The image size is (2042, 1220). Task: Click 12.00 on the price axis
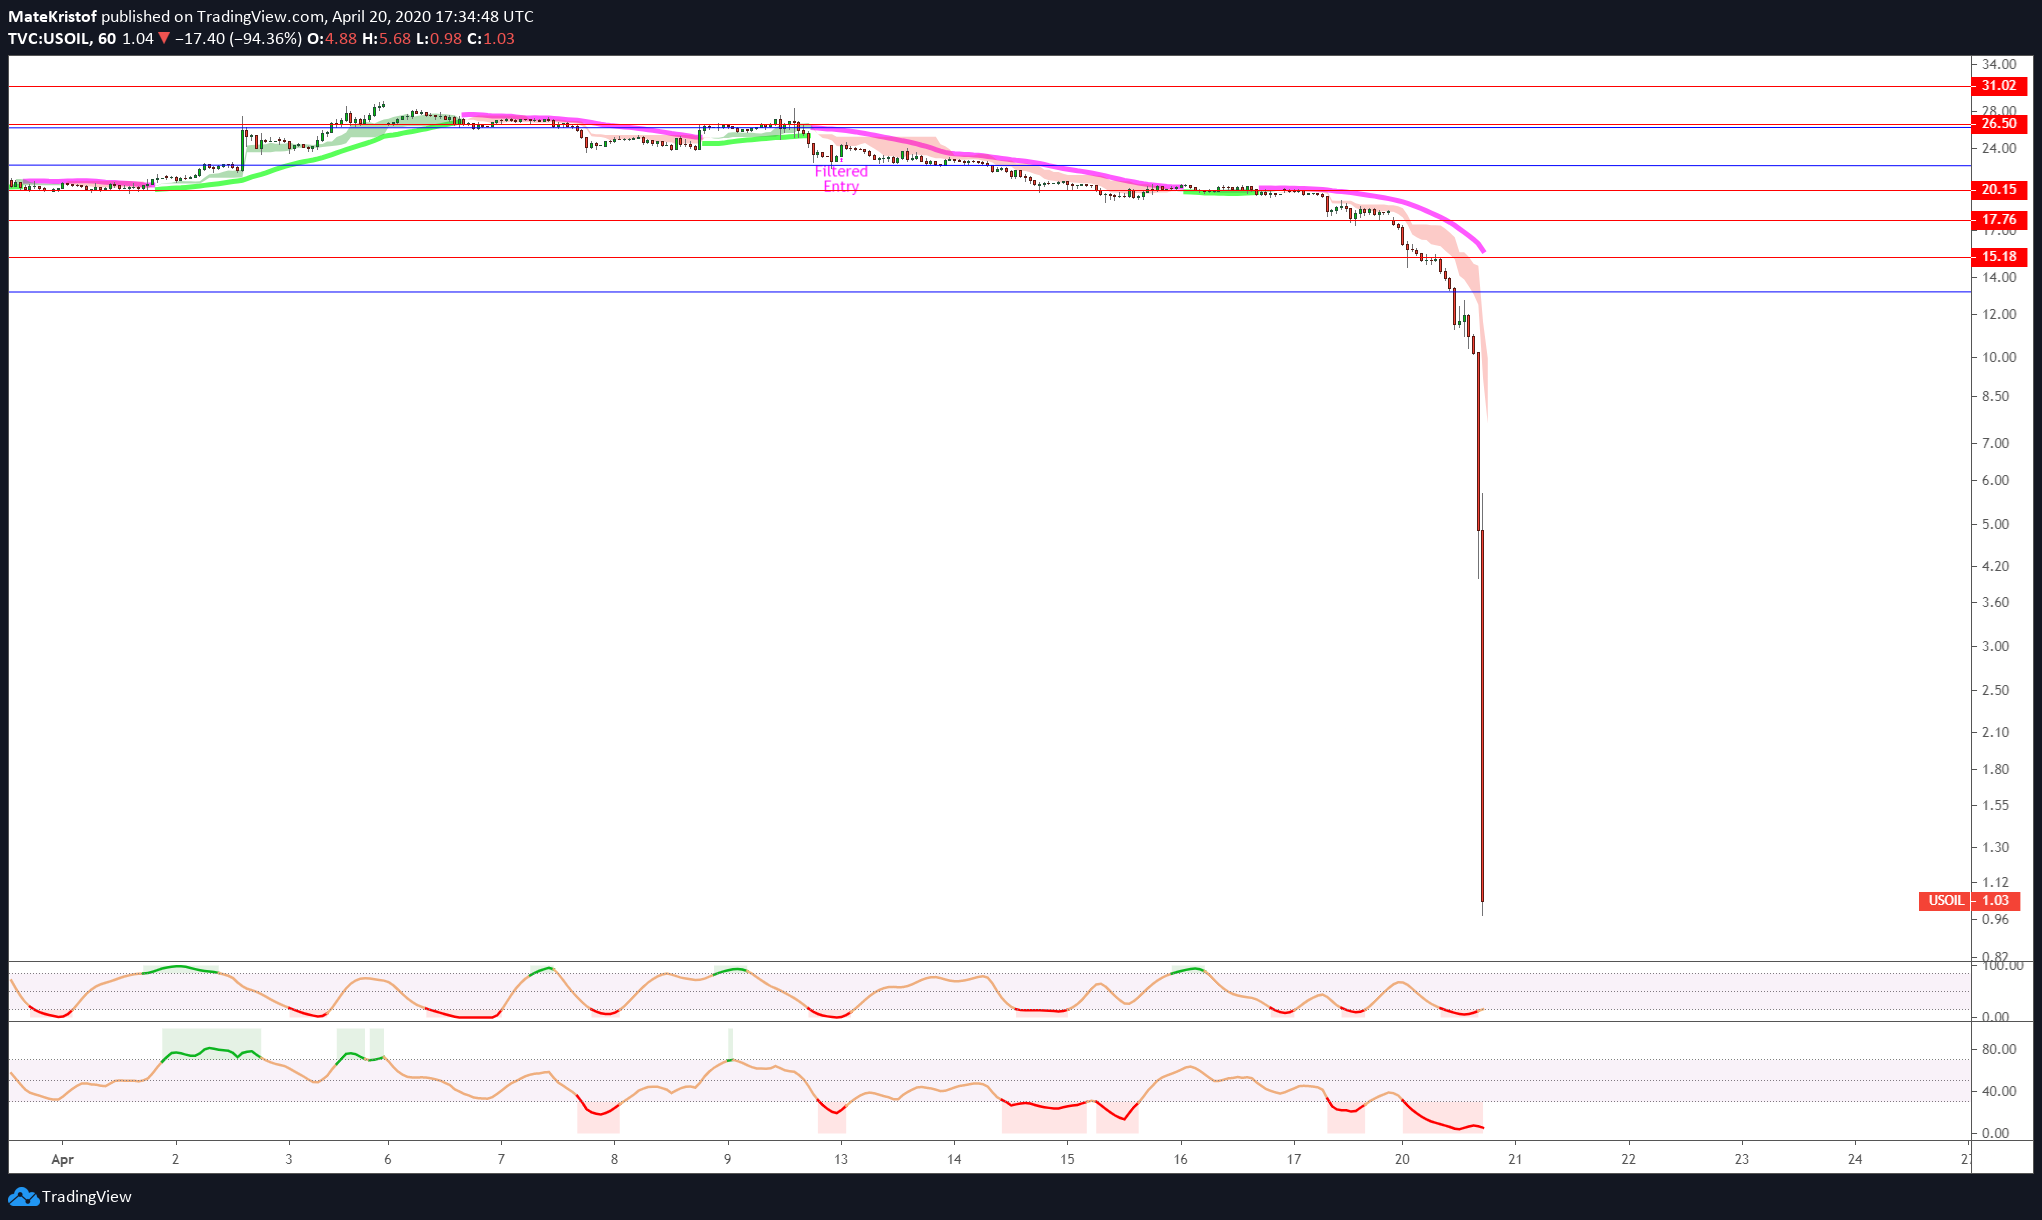click(1999, 314)
